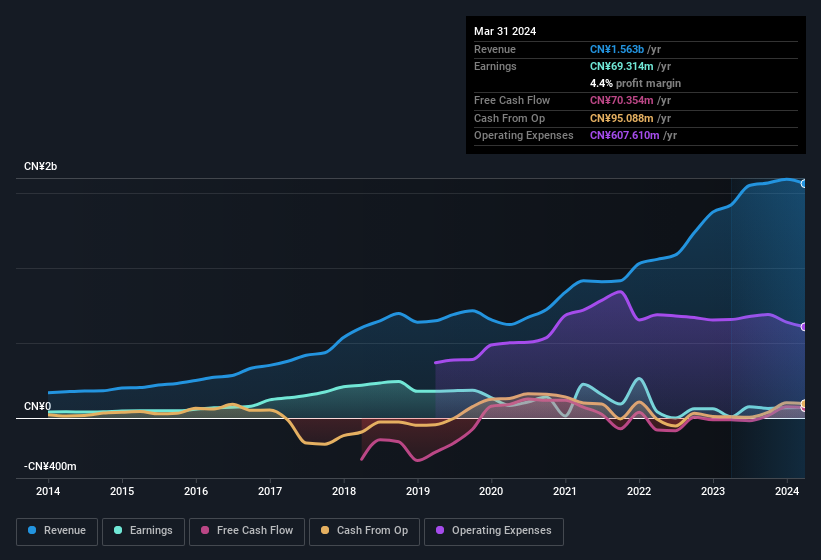
Task: Click the CN¥70.354m free cash flow value
Action: [x=622, y=100]
